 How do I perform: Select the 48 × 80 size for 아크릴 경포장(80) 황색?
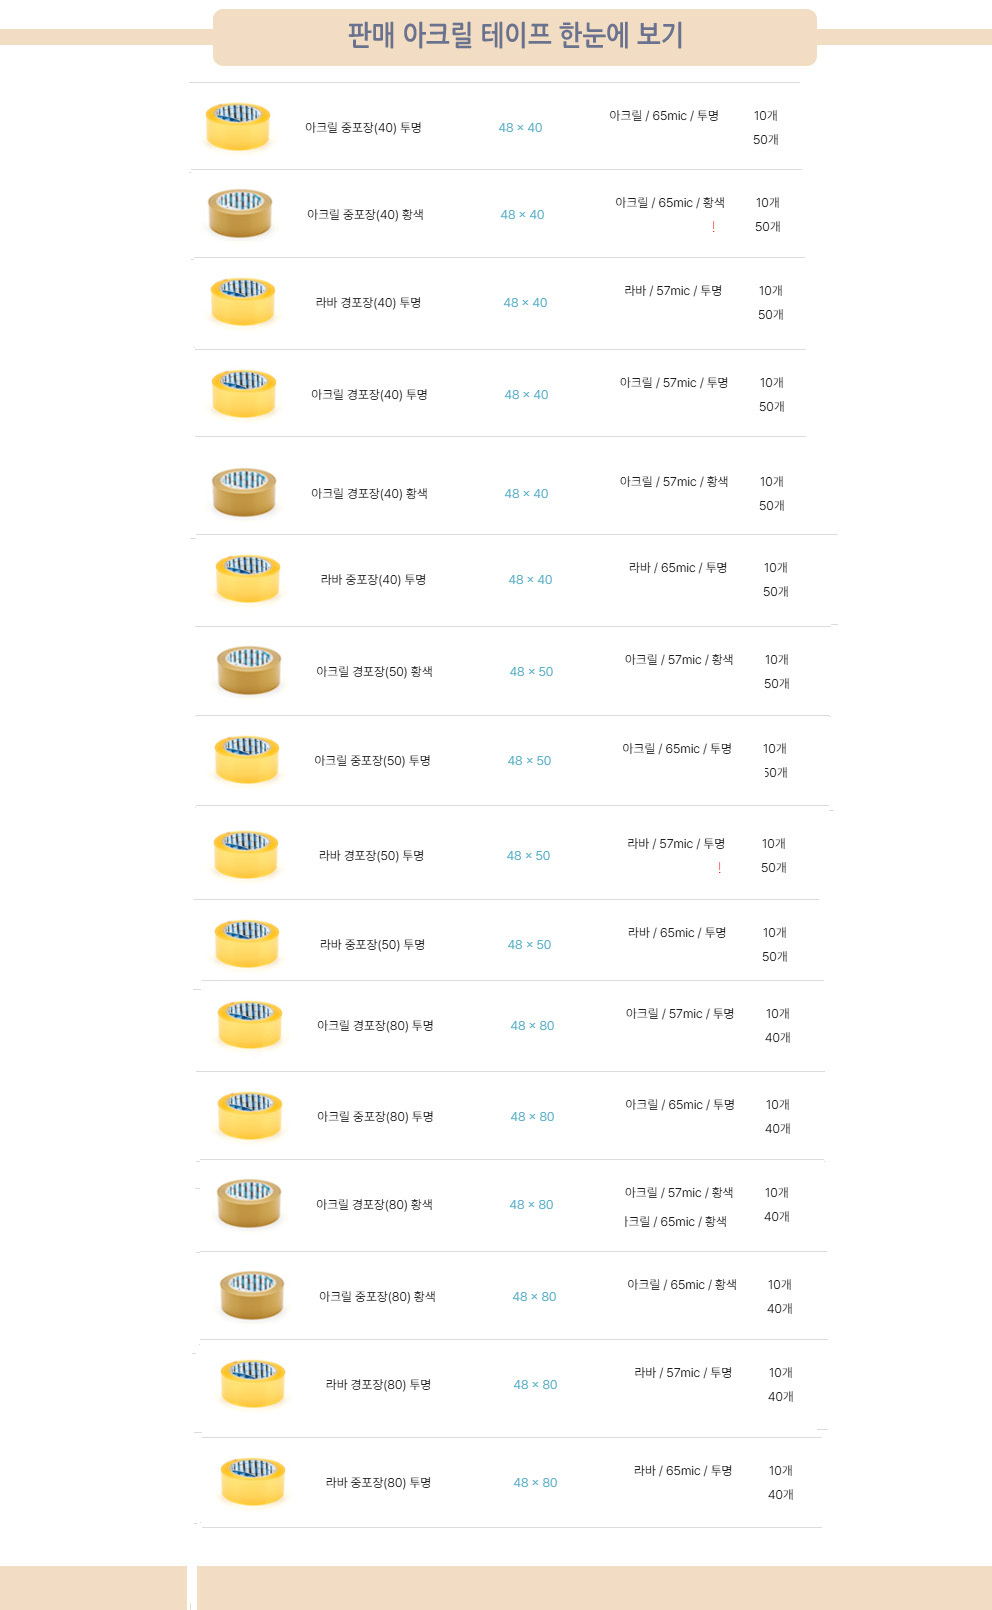(x=531, y=1205)
